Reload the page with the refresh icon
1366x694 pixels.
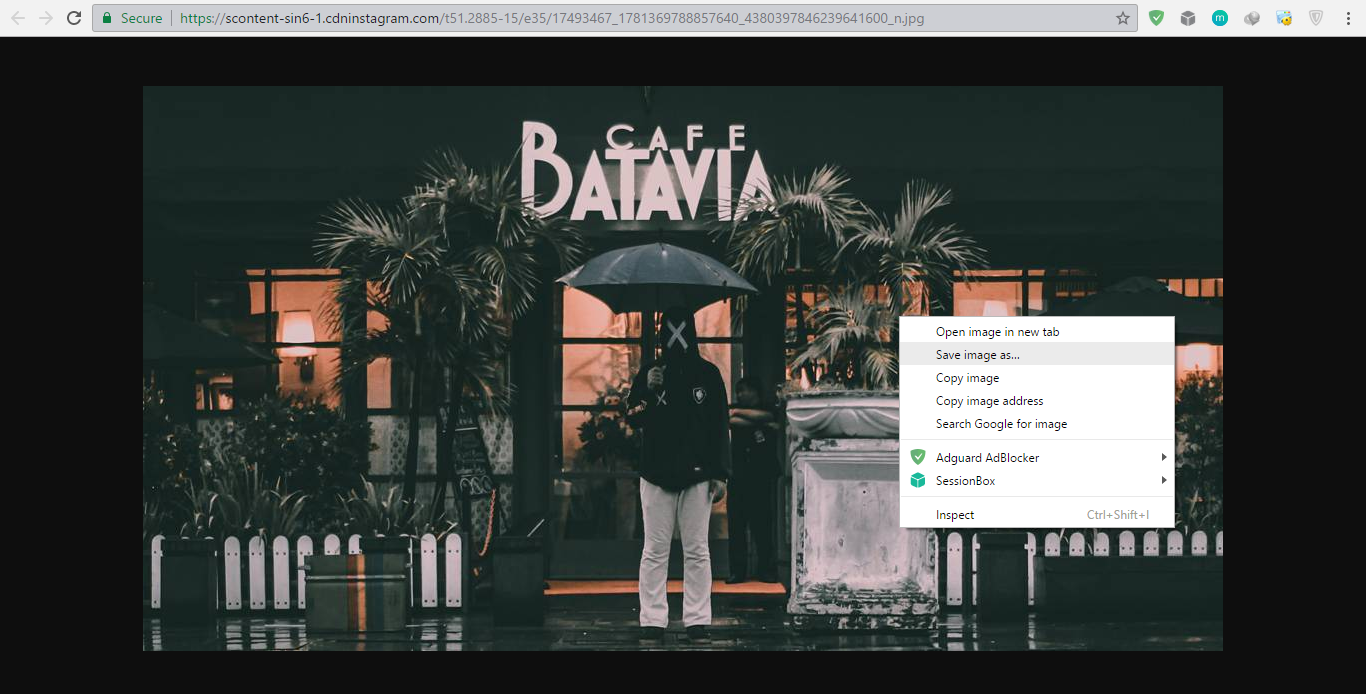pos(74,18)
